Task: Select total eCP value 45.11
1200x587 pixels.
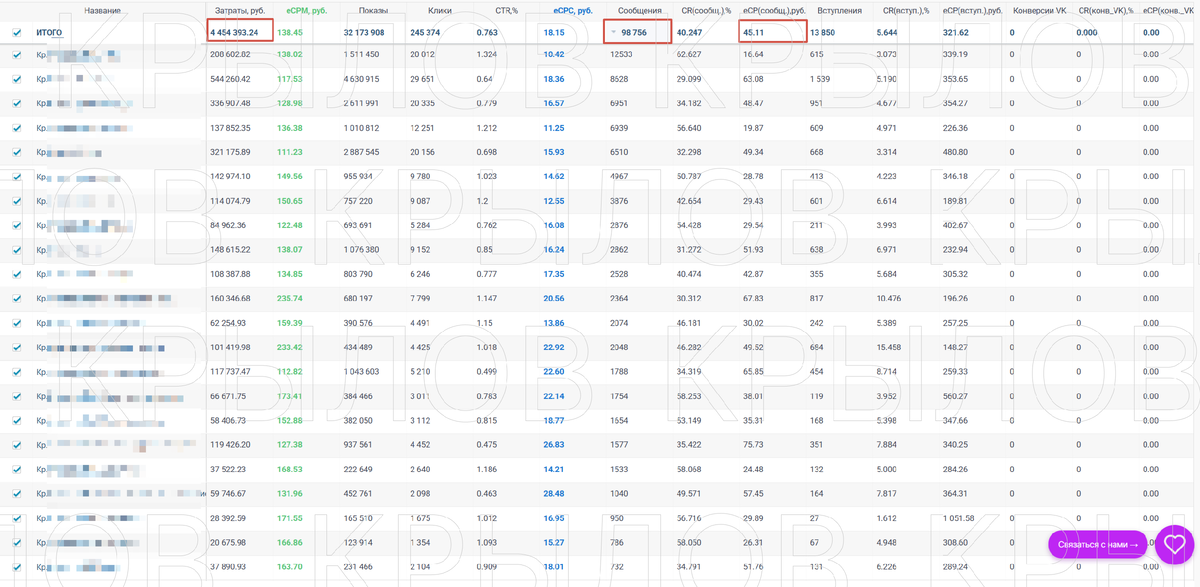Action: (753, 32)
